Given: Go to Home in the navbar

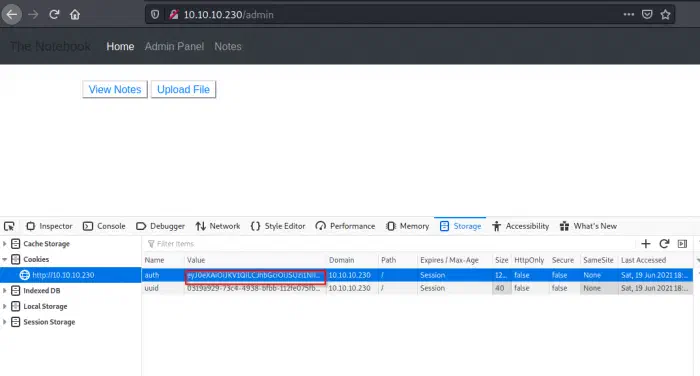Looking at the screenshot, I should (120, 46).
